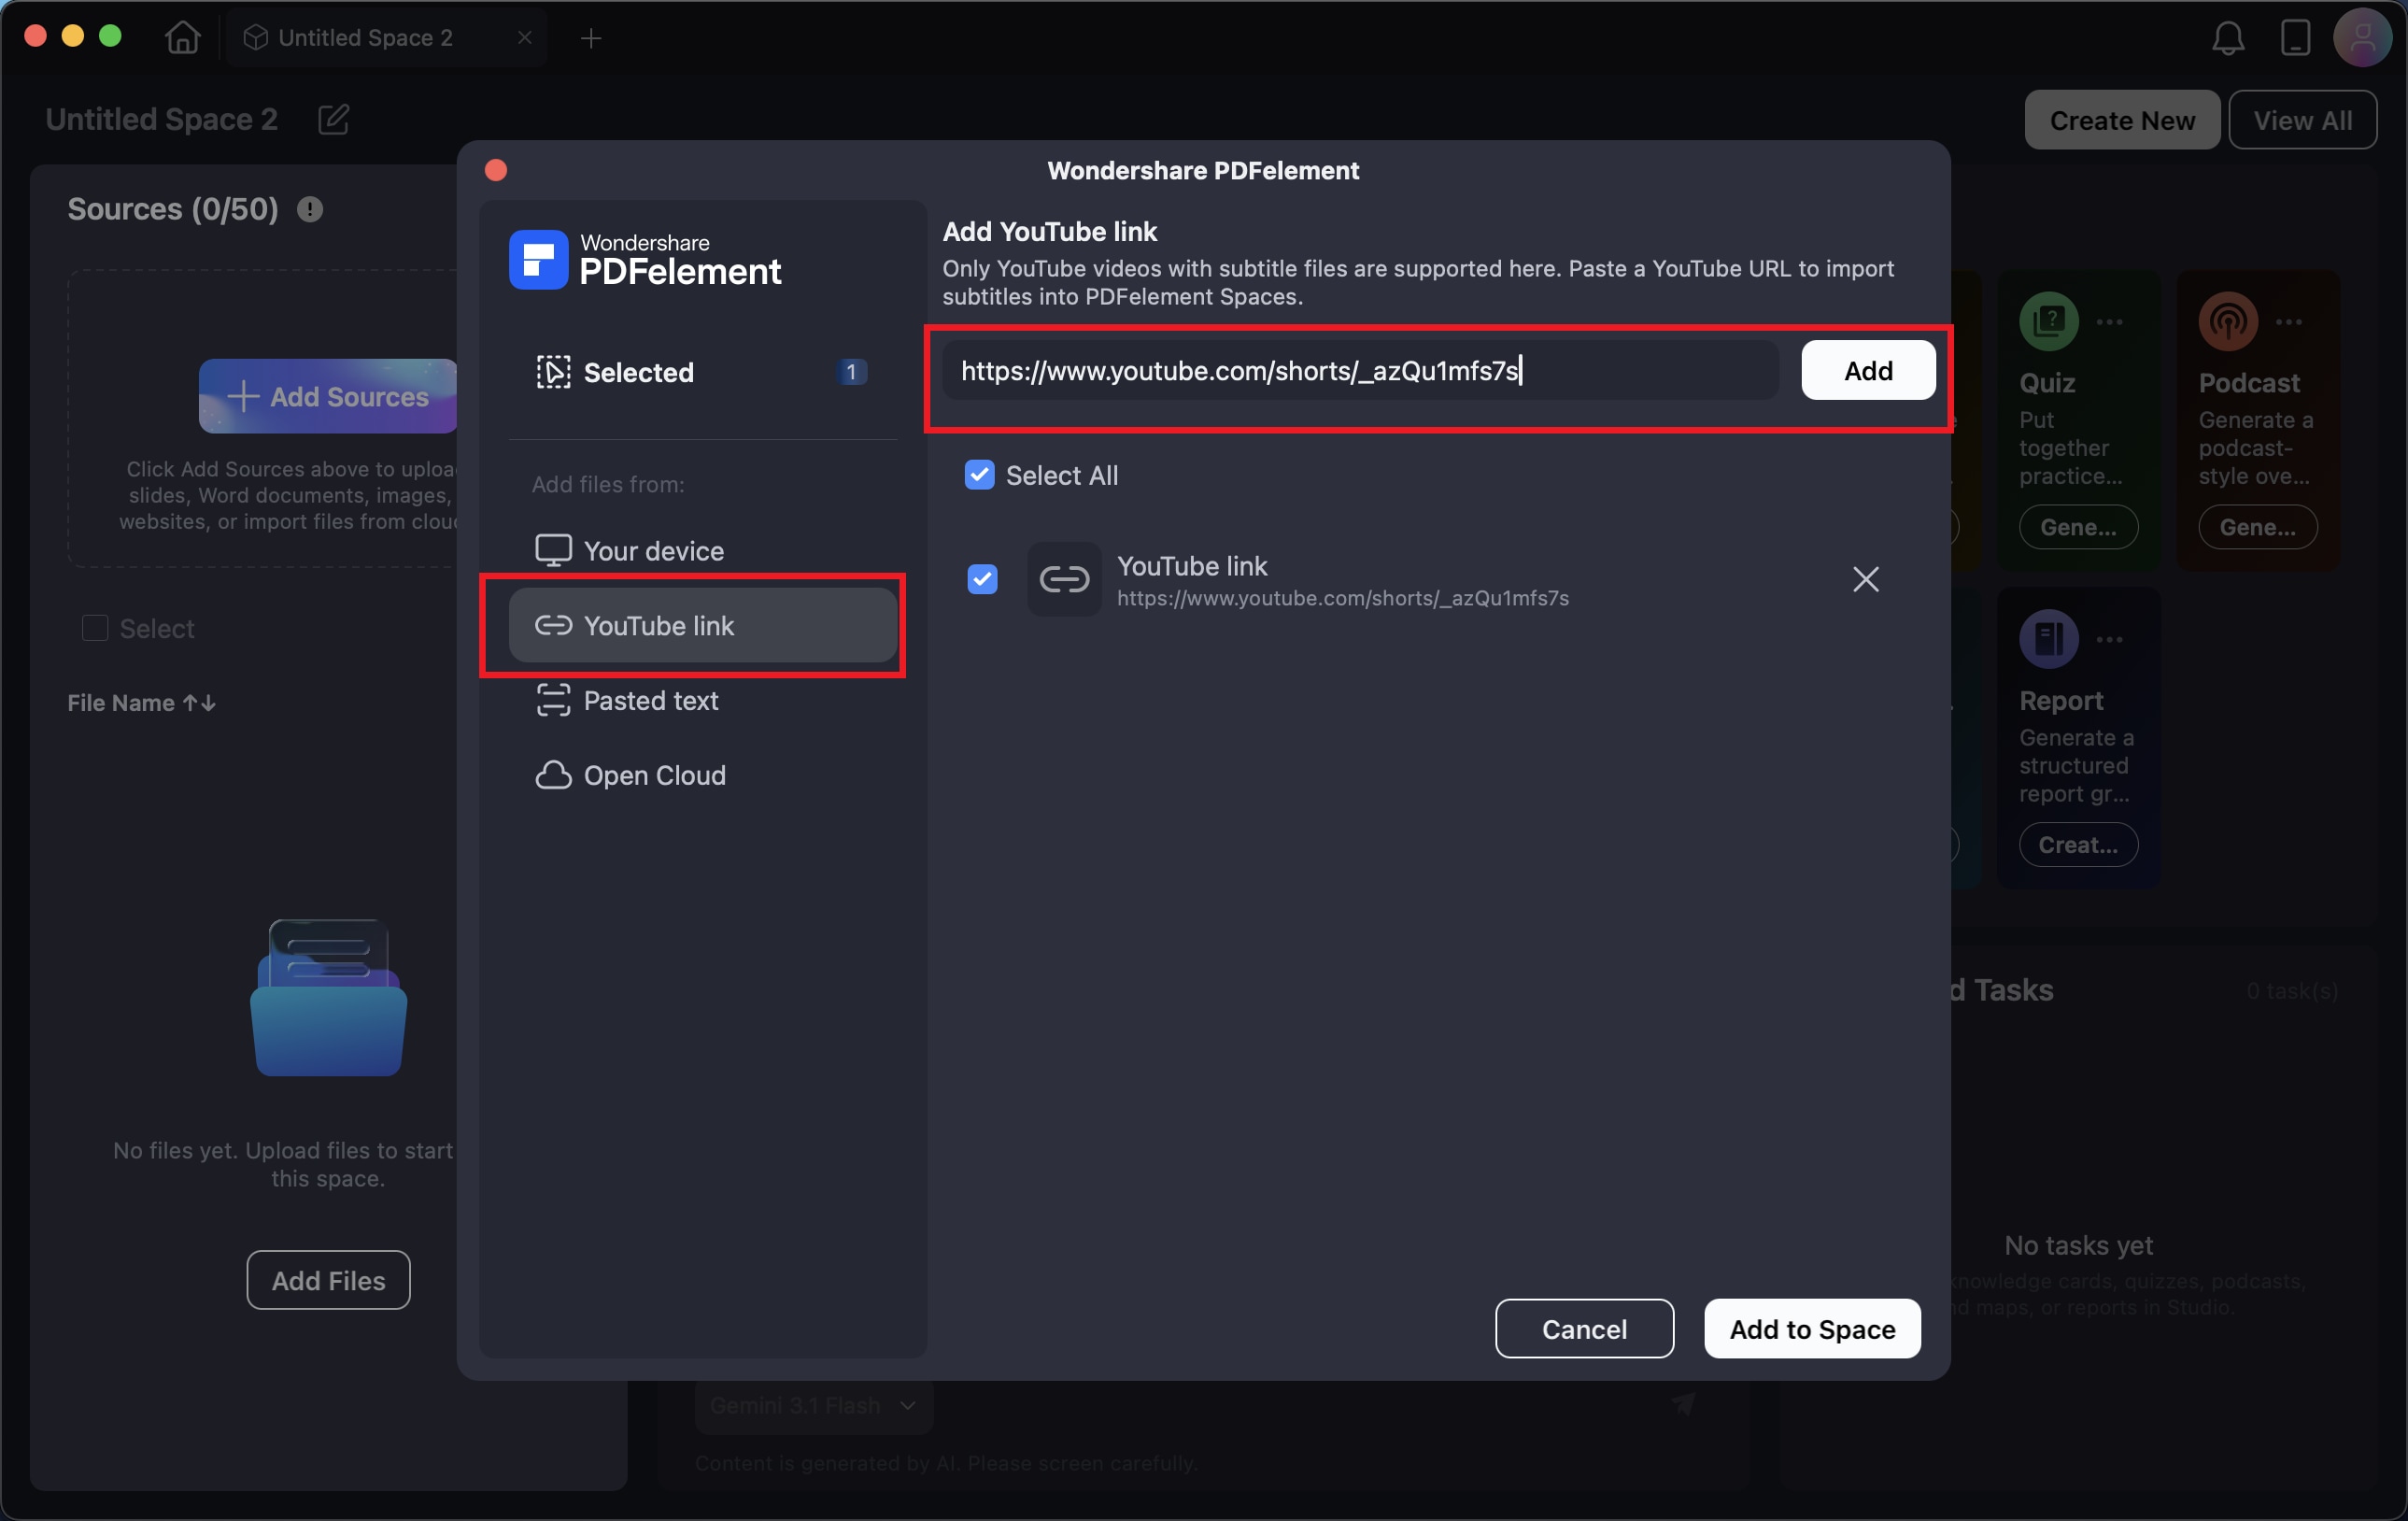The height and width of the screenshot is (1521, 2408).
Task: Click the link icon beside YouTube link entry
Action: pos(1064,579)
